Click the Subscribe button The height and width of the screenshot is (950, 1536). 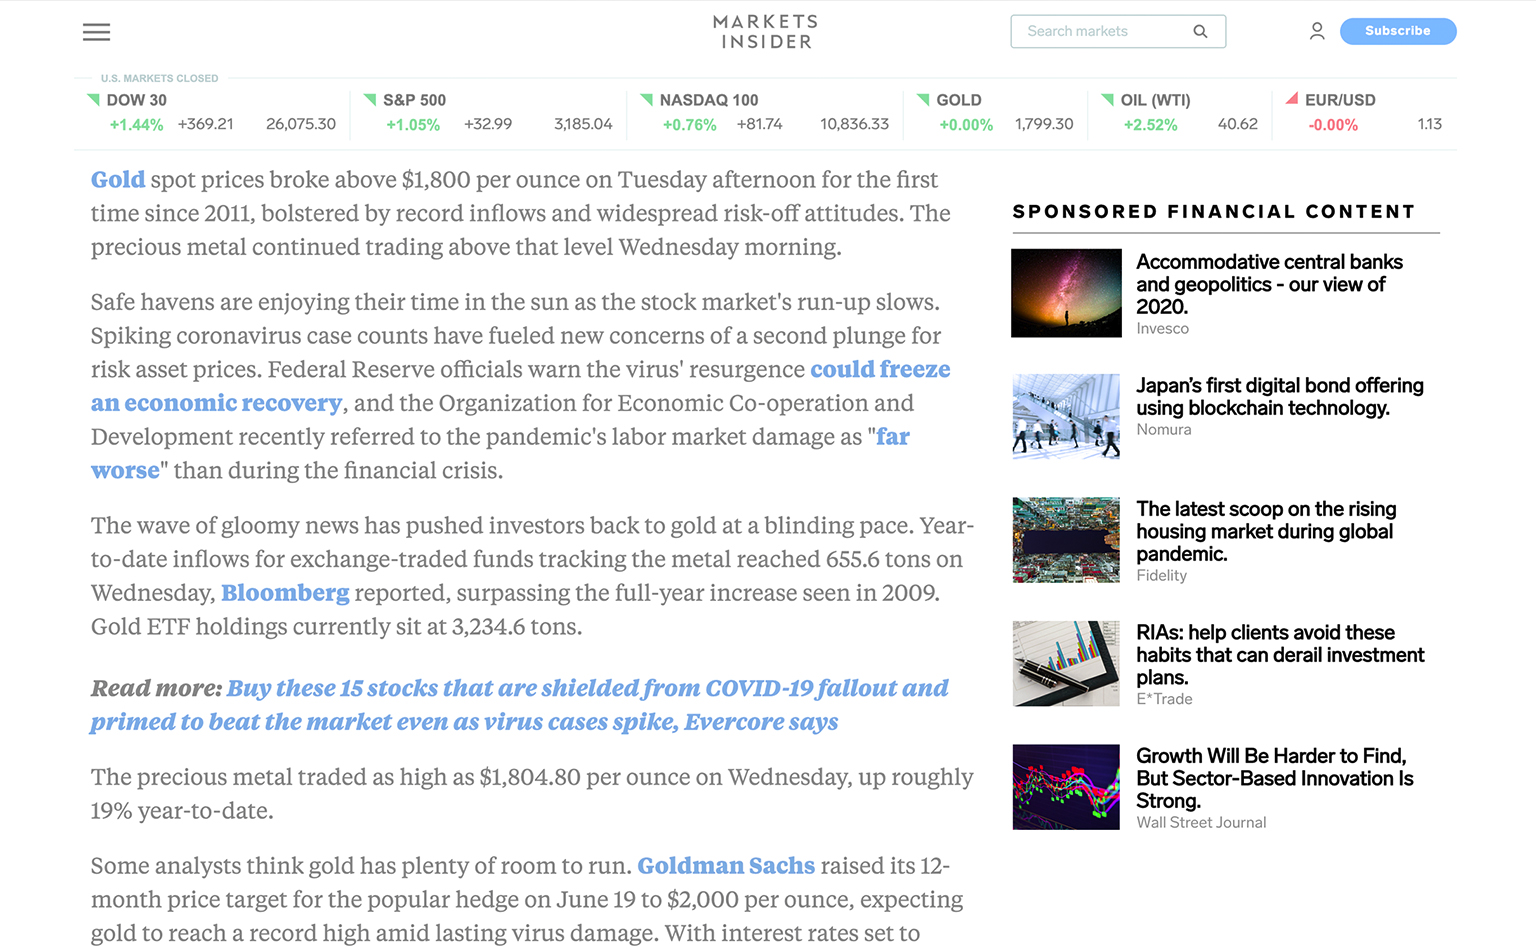pos(1398,31)
